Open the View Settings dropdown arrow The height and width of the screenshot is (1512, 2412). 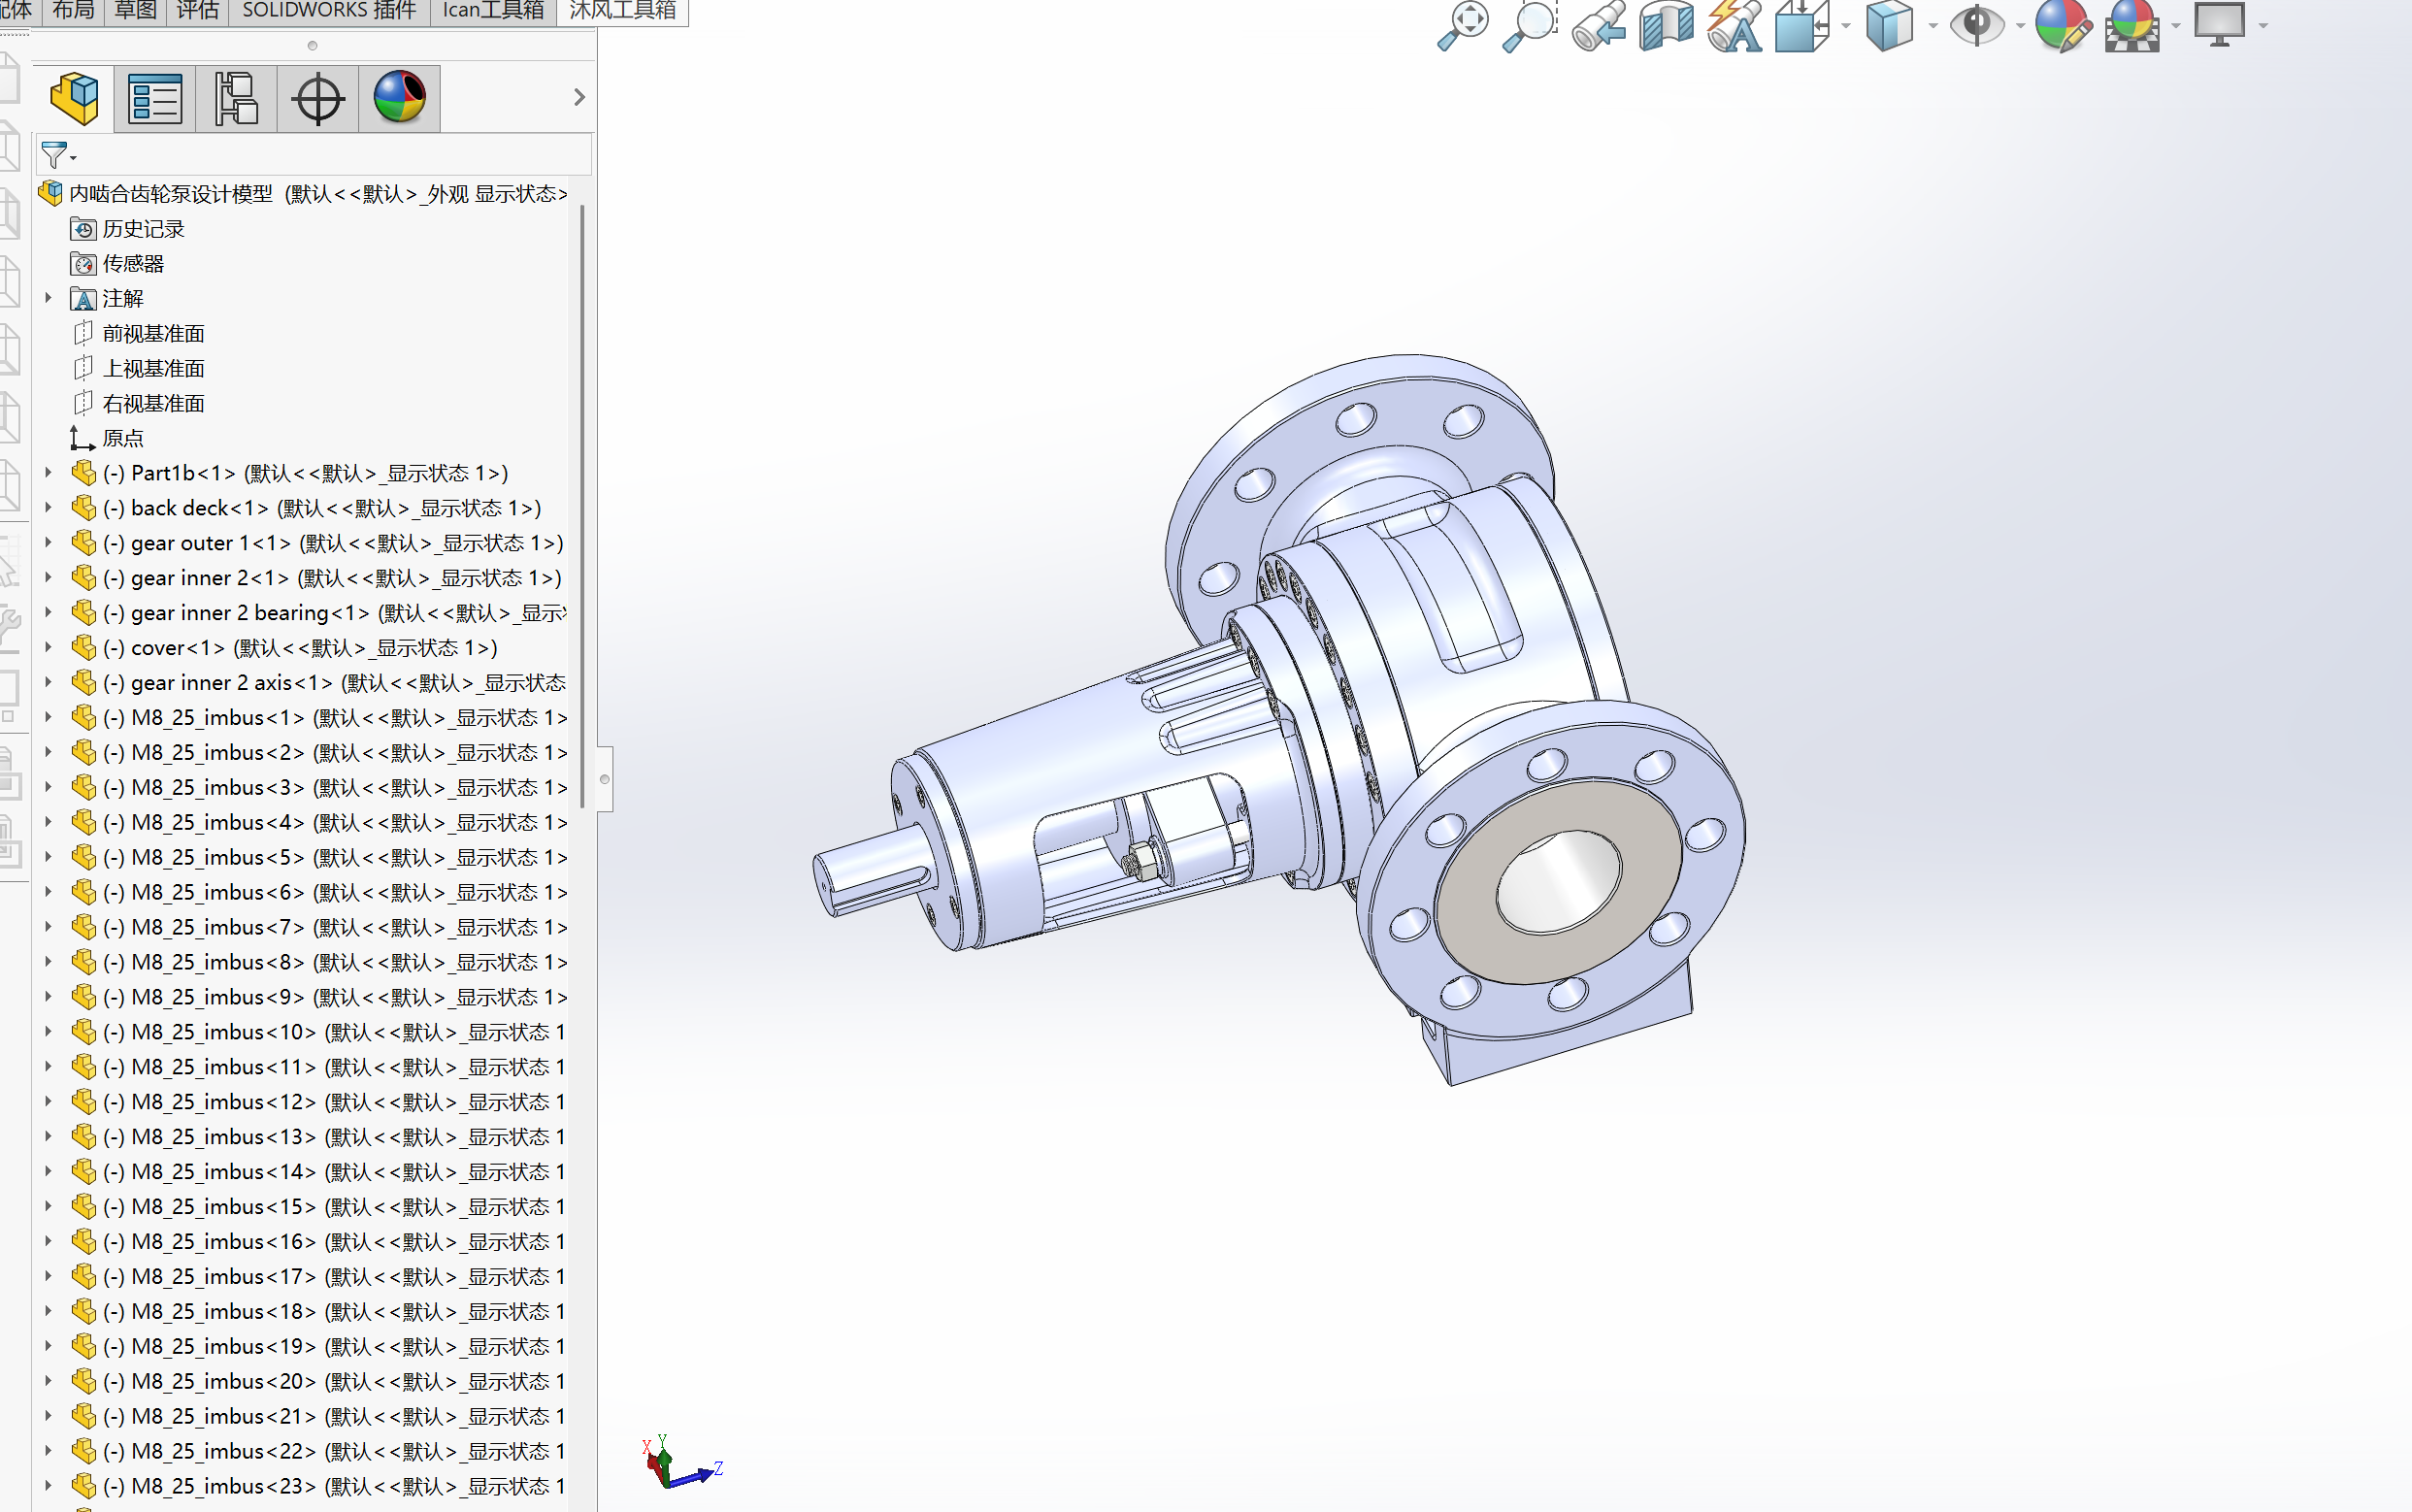(x=2263, y=26)
